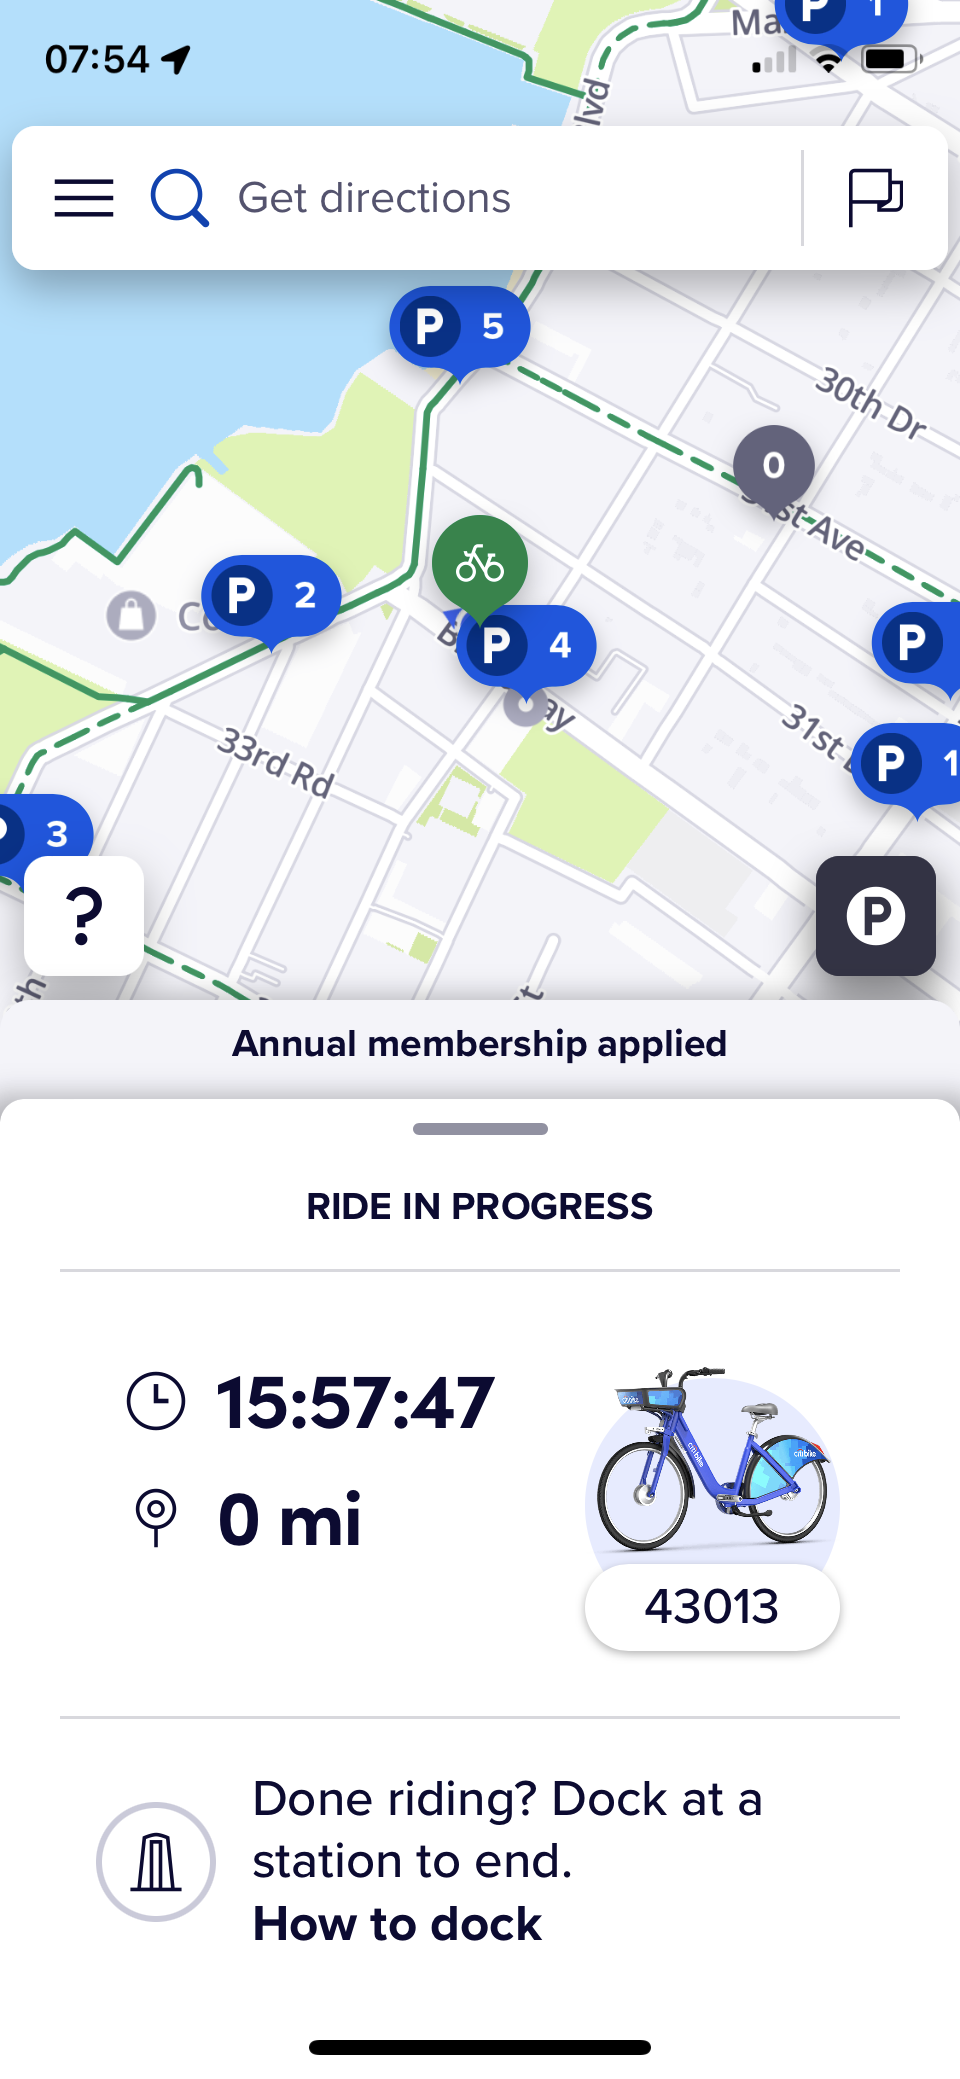
Task: Tap the Annual membership applied banner
Action: pyautogui.click(x=480, y=1044)
